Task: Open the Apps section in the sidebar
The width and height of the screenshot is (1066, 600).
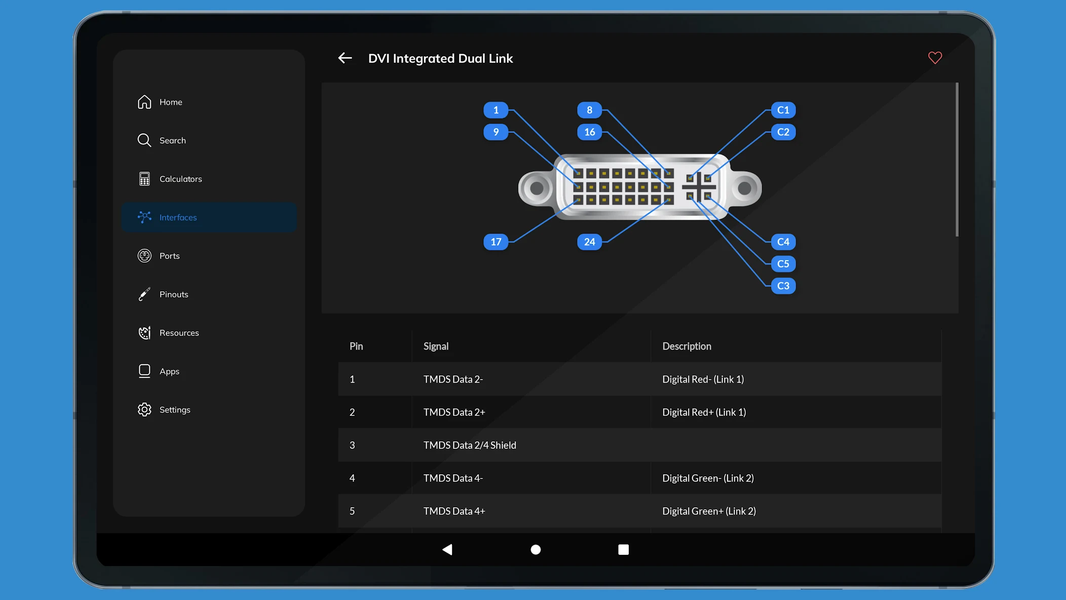Action: coord(170,370)
